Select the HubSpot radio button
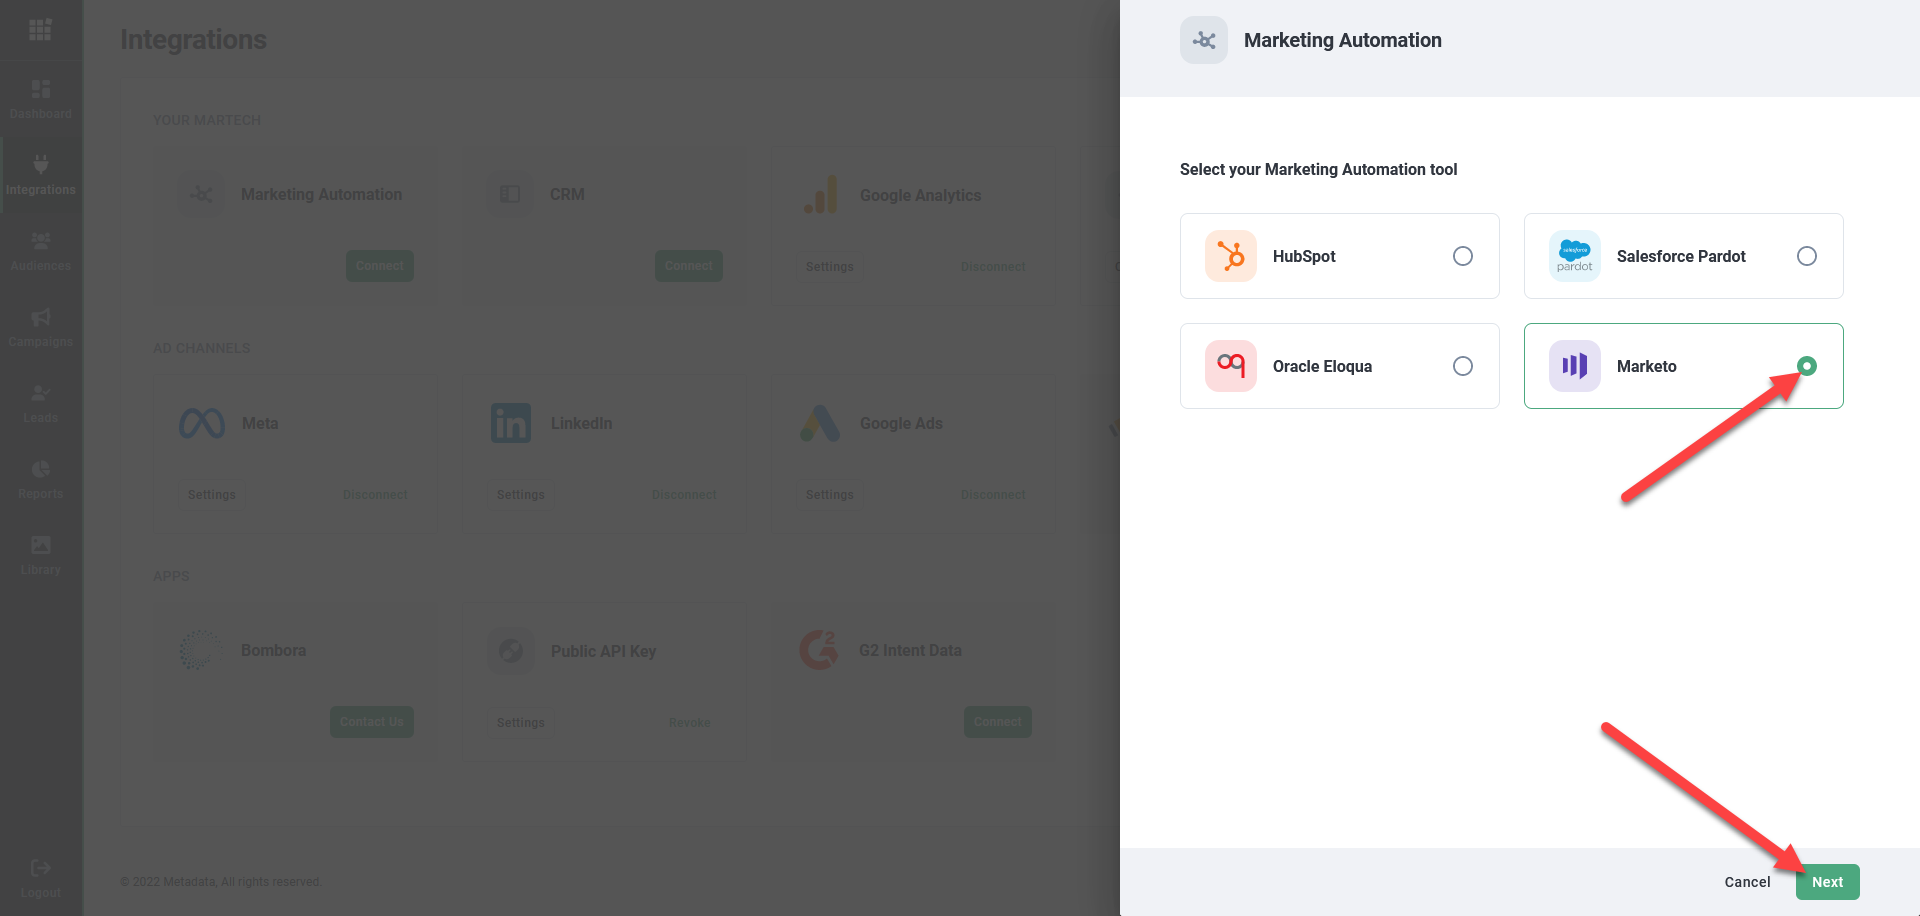1920x916 pixels. click(1462, 256)
